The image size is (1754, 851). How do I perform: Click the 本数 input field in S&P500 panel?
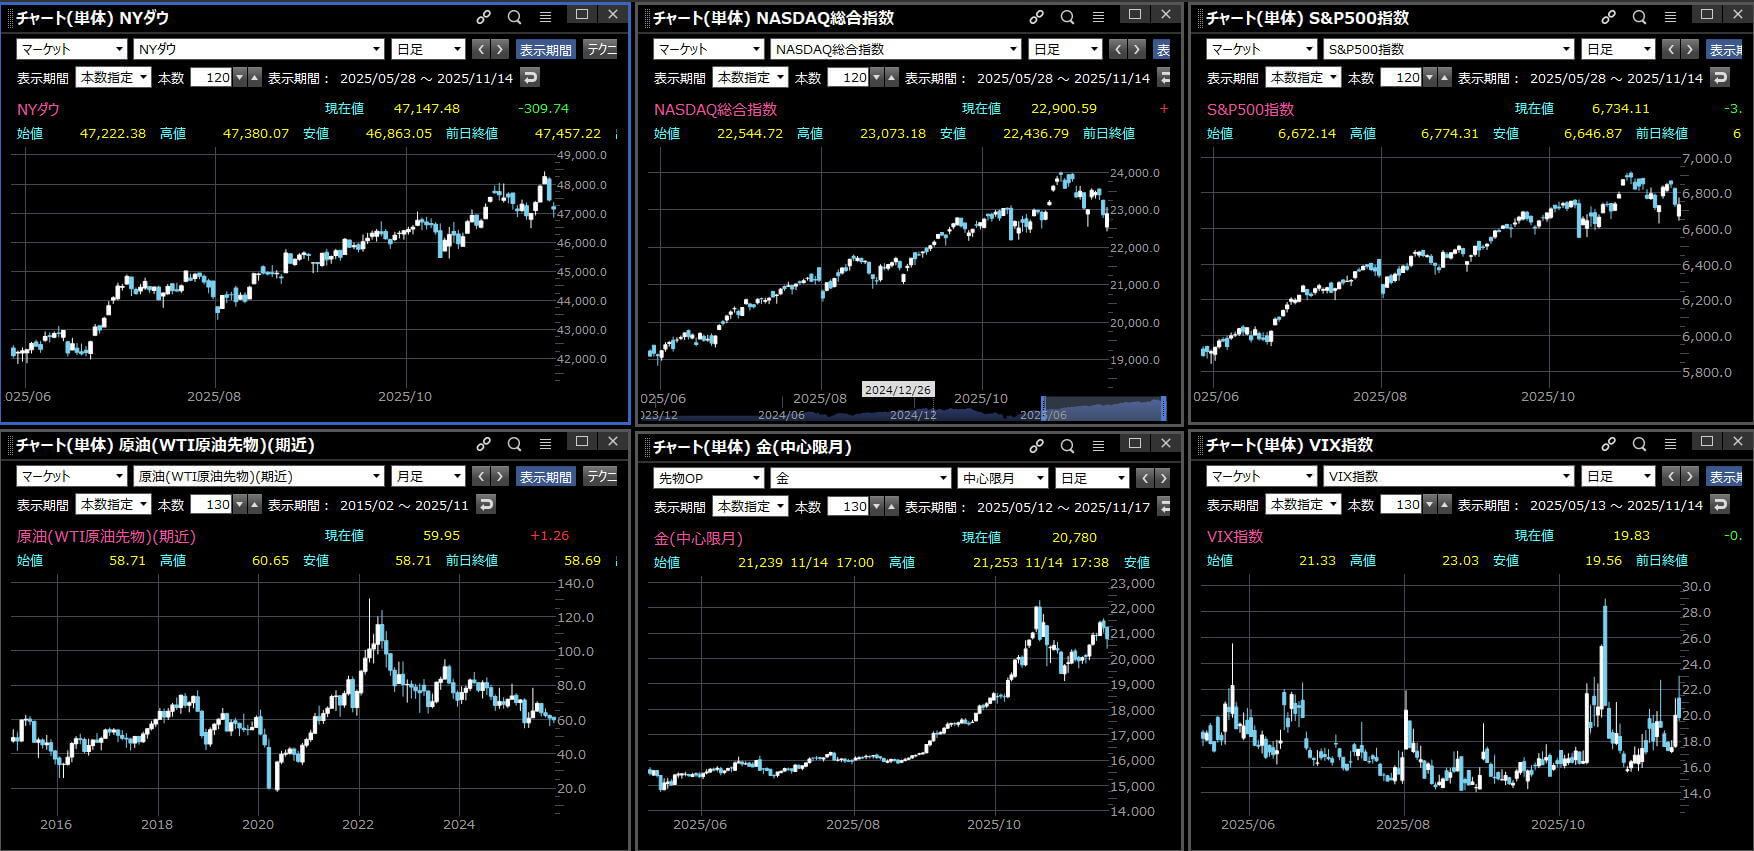1400,77
